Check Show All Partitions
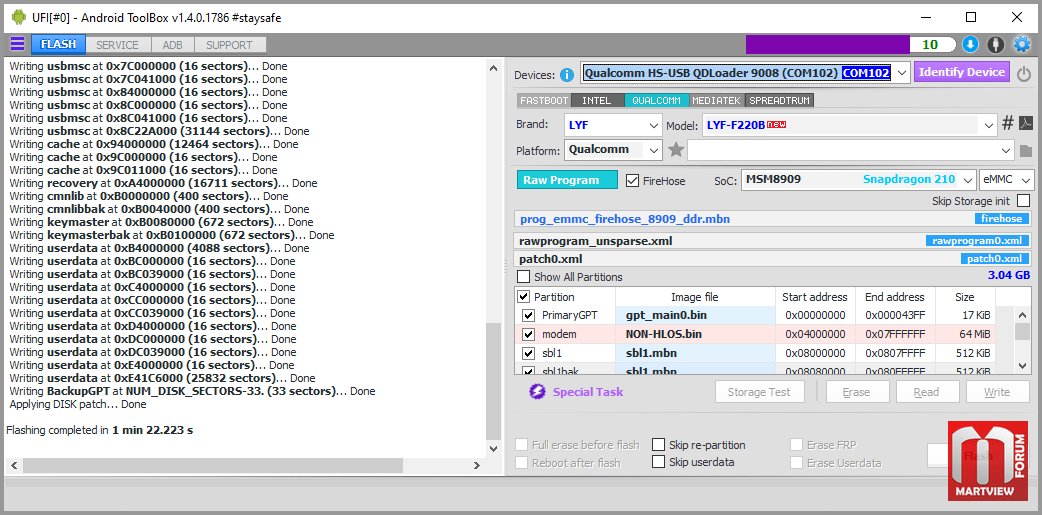 pyautogui.click(x=524, y=276)
